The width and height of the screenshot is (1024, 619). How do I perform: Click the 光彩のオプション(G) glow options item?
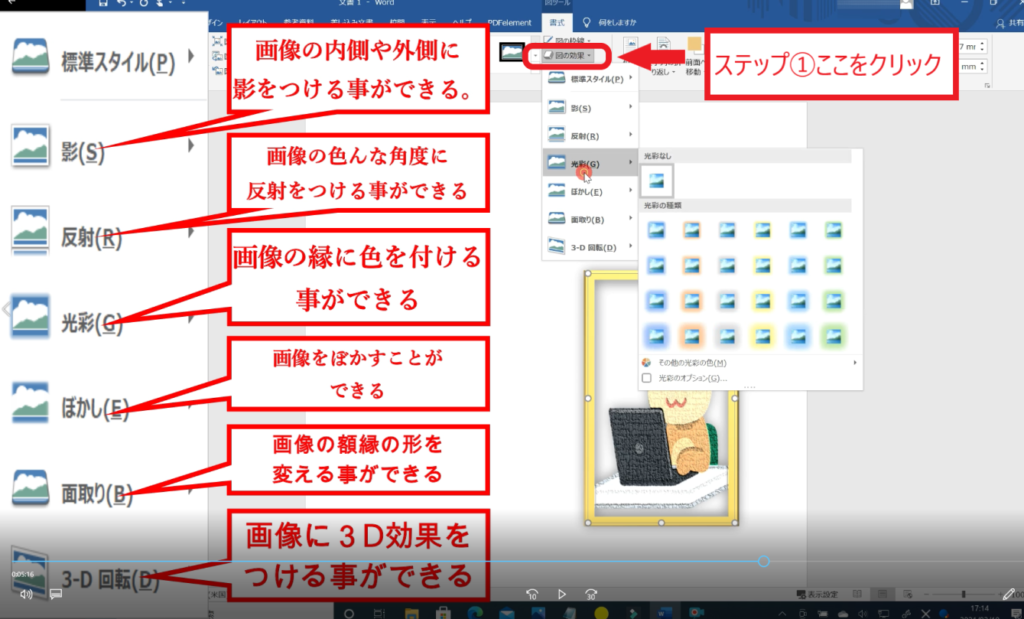coord(692,378)
